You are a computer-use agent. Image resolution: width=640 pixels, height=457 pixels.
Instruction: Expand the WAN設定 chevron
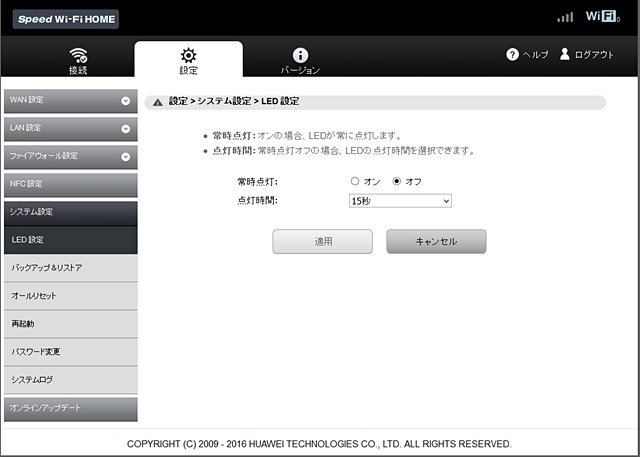click(126, 101)
